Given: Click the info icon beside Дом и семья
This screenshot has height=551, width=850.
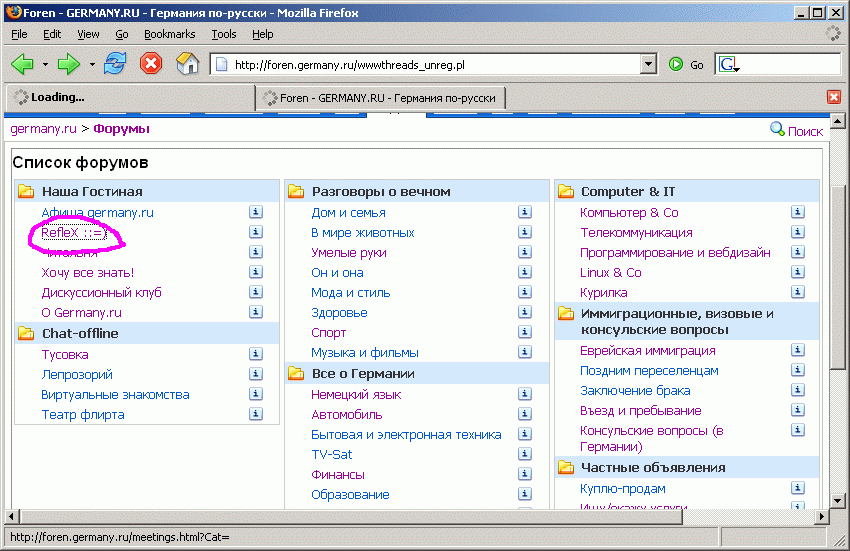Looking at the screenshot, I should click(524, 212).
